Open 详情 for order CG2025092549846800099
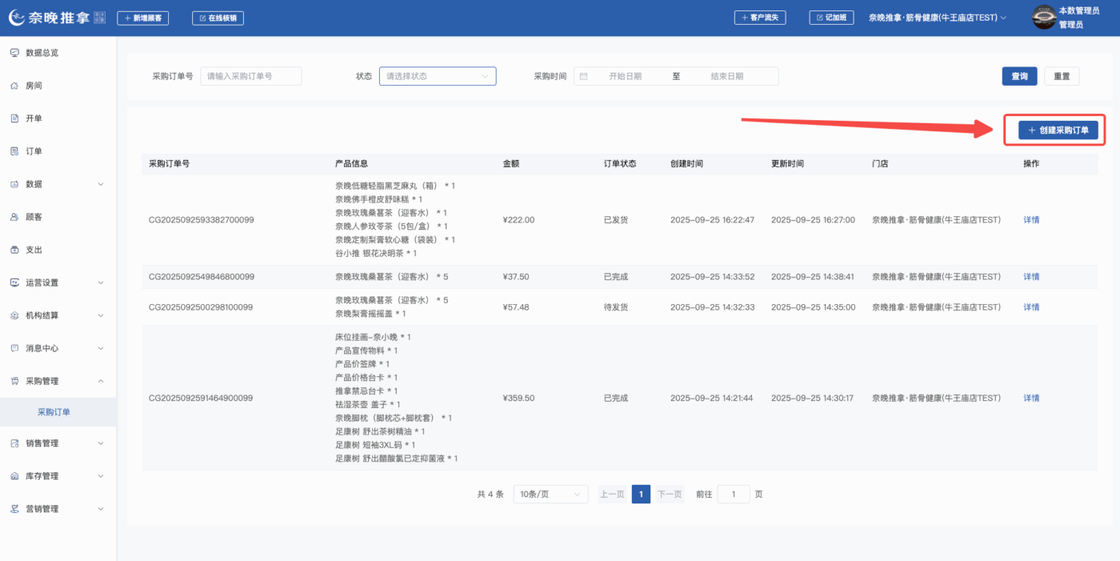 click(x=1031, y=277)
